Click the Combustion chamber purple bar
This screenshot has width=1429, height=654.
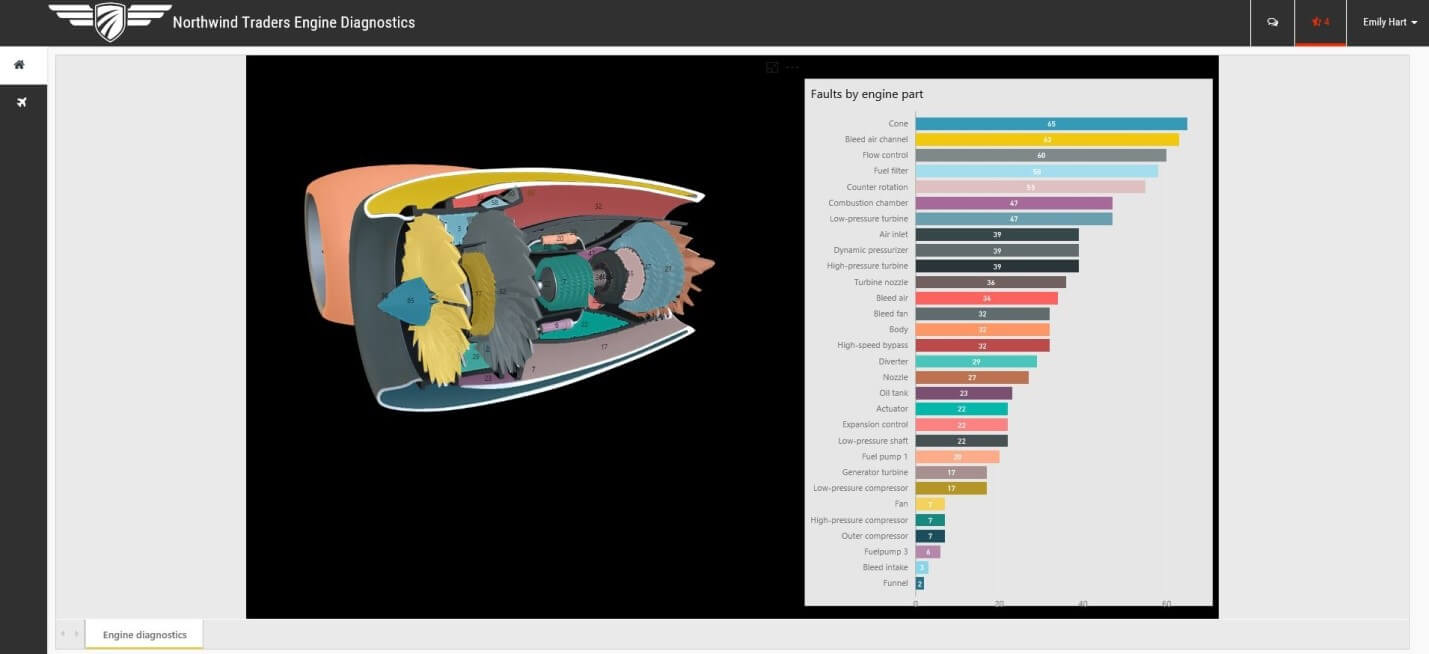pyautogui.click(x=1013, y=203)
